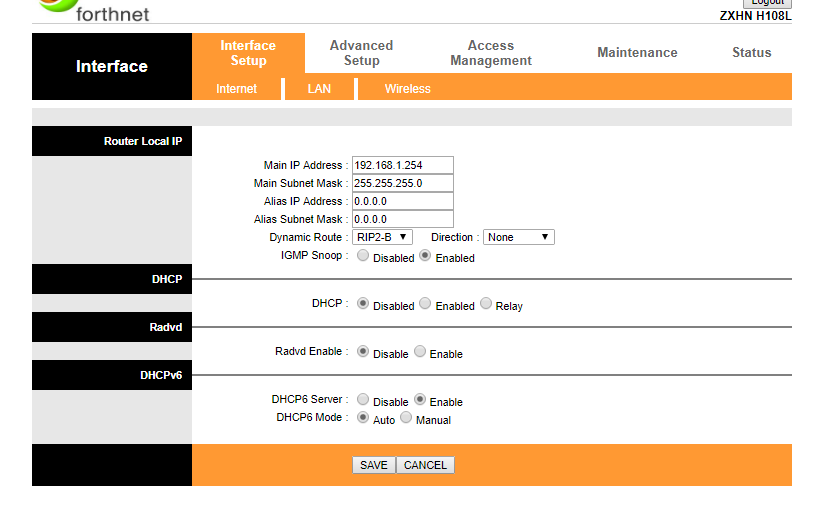The image size is (823, 519).
Task: Select DHCP Disabled radio button
Action: [x=363, y=303]
